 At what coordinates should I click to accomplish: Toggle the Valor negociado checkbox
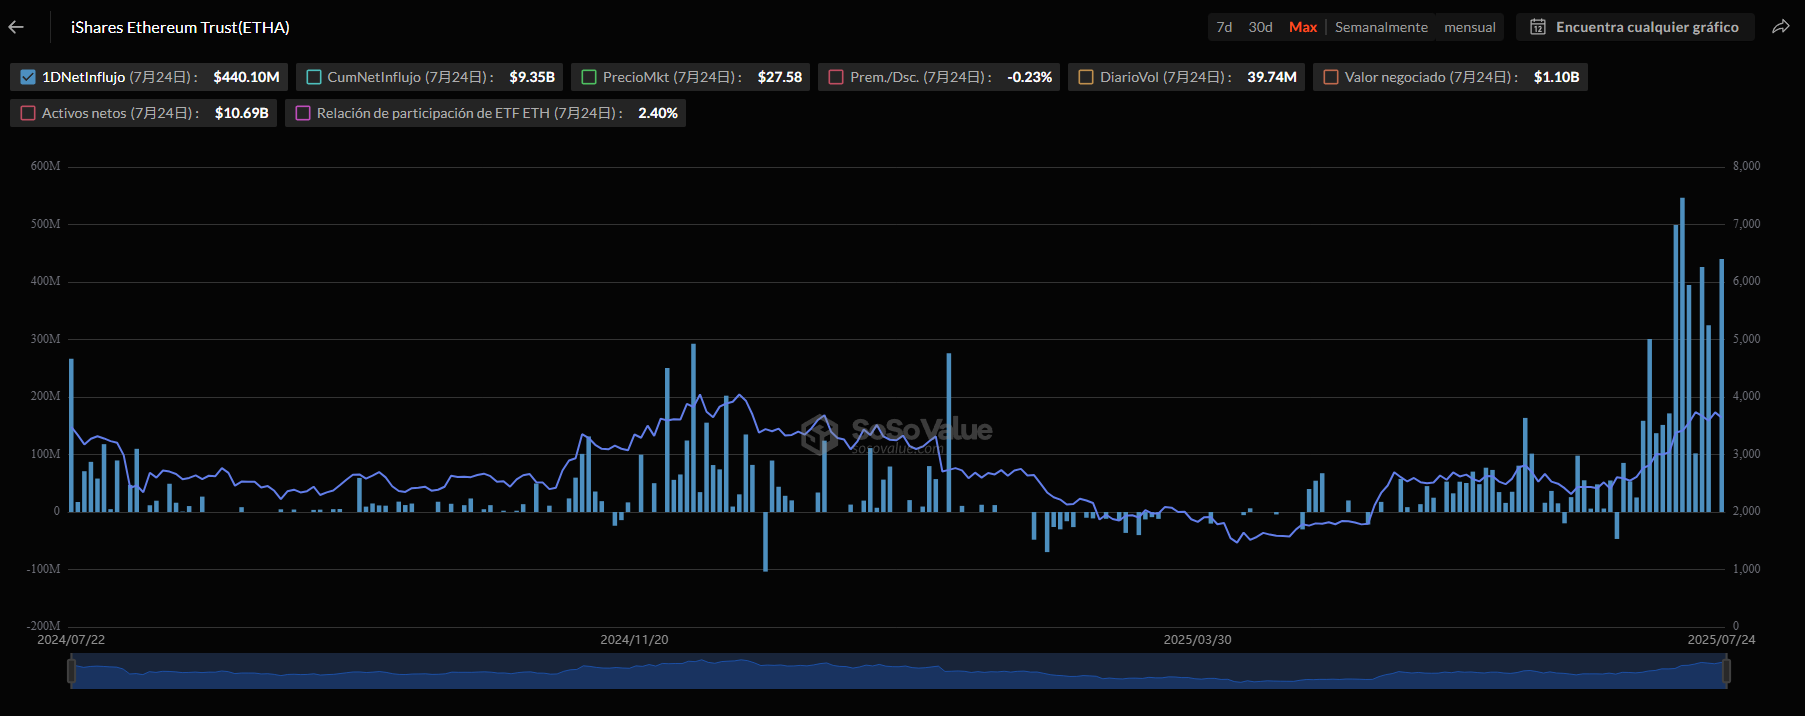tap(1331, 77)
